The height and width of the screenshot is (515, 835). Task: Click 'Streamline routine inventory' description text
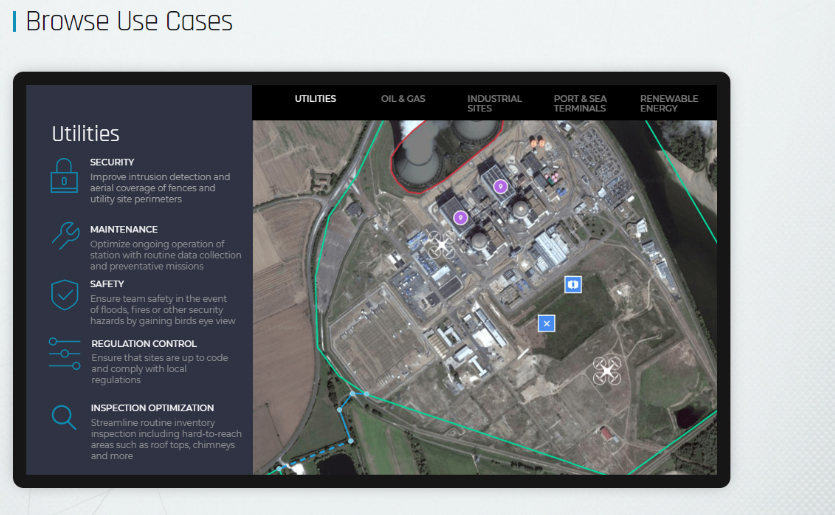[x=166, y=439]
